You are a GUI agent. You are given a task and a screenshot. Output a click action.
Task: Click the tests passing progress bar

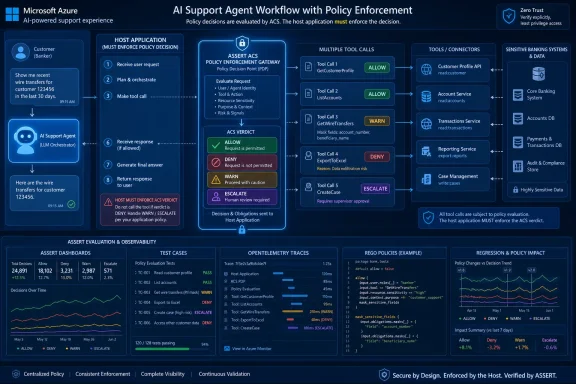coord(167,349)
